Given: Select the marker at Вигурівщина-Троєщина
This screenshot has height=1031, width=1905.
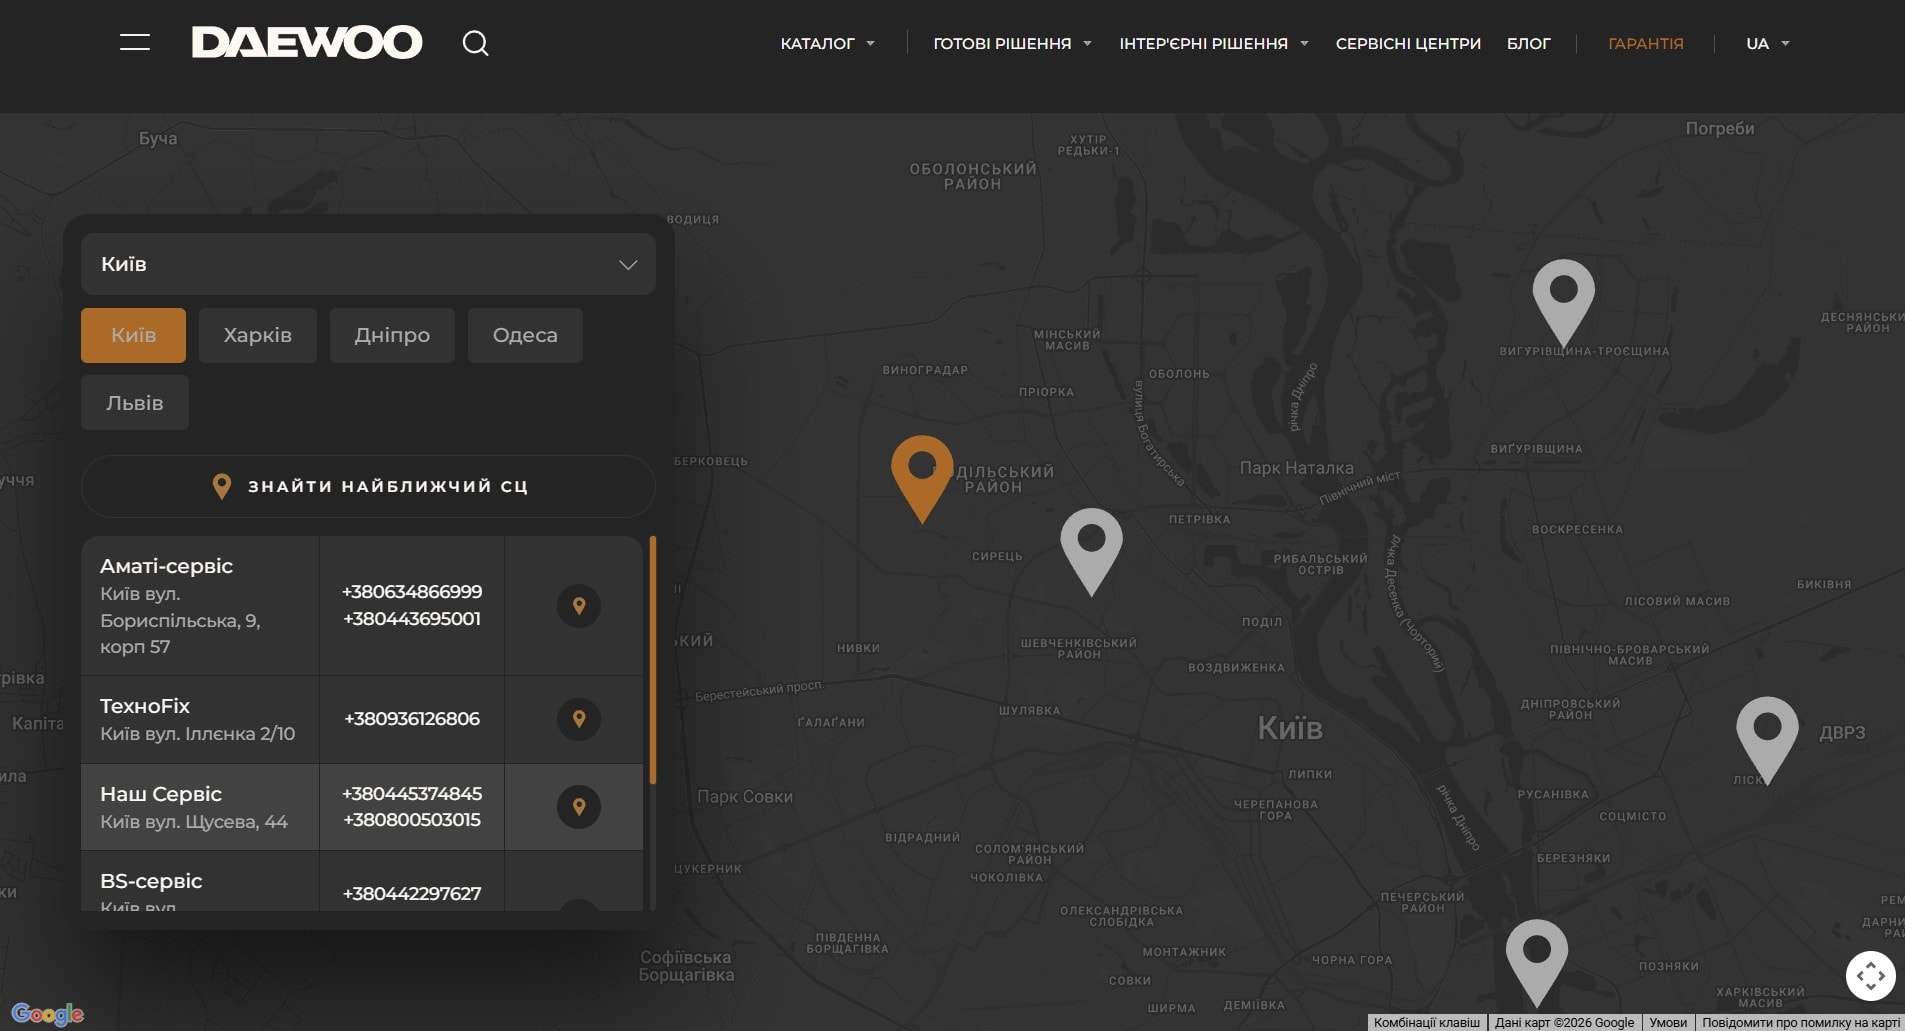Looking at the screenshot, I should coord(1564,303).
